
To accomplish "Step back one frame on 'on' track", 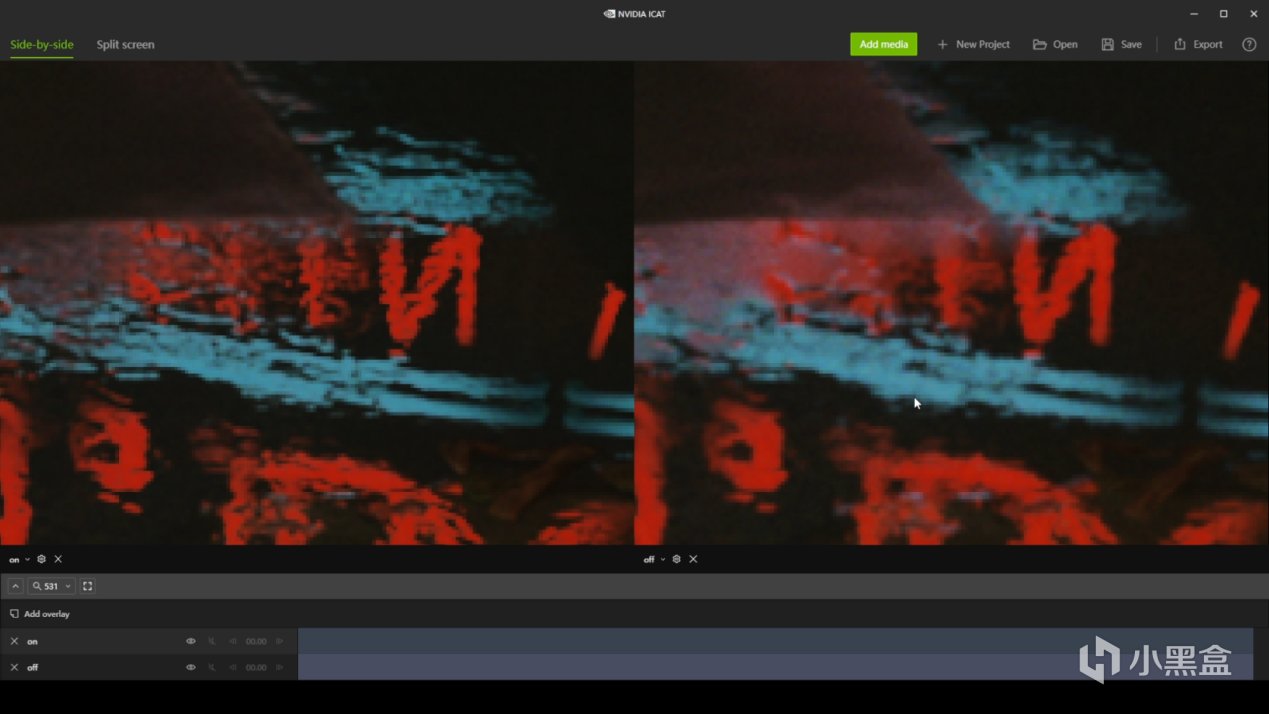I will pyautogui.click(x=233, y=641).
